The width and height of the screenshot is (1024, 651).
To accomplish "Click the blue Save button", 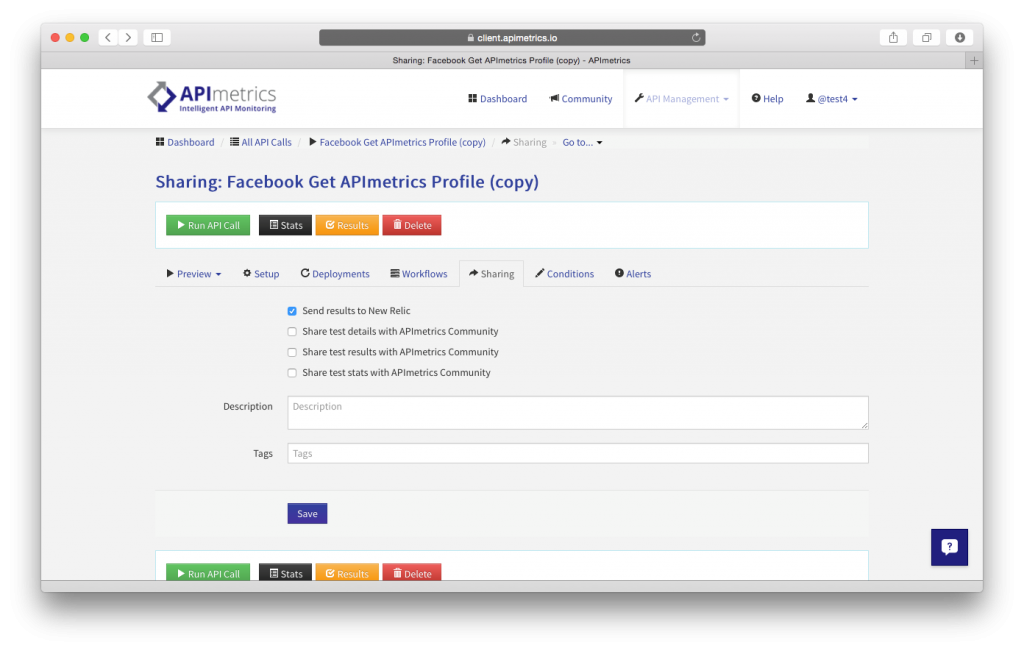I will (307, 513).
